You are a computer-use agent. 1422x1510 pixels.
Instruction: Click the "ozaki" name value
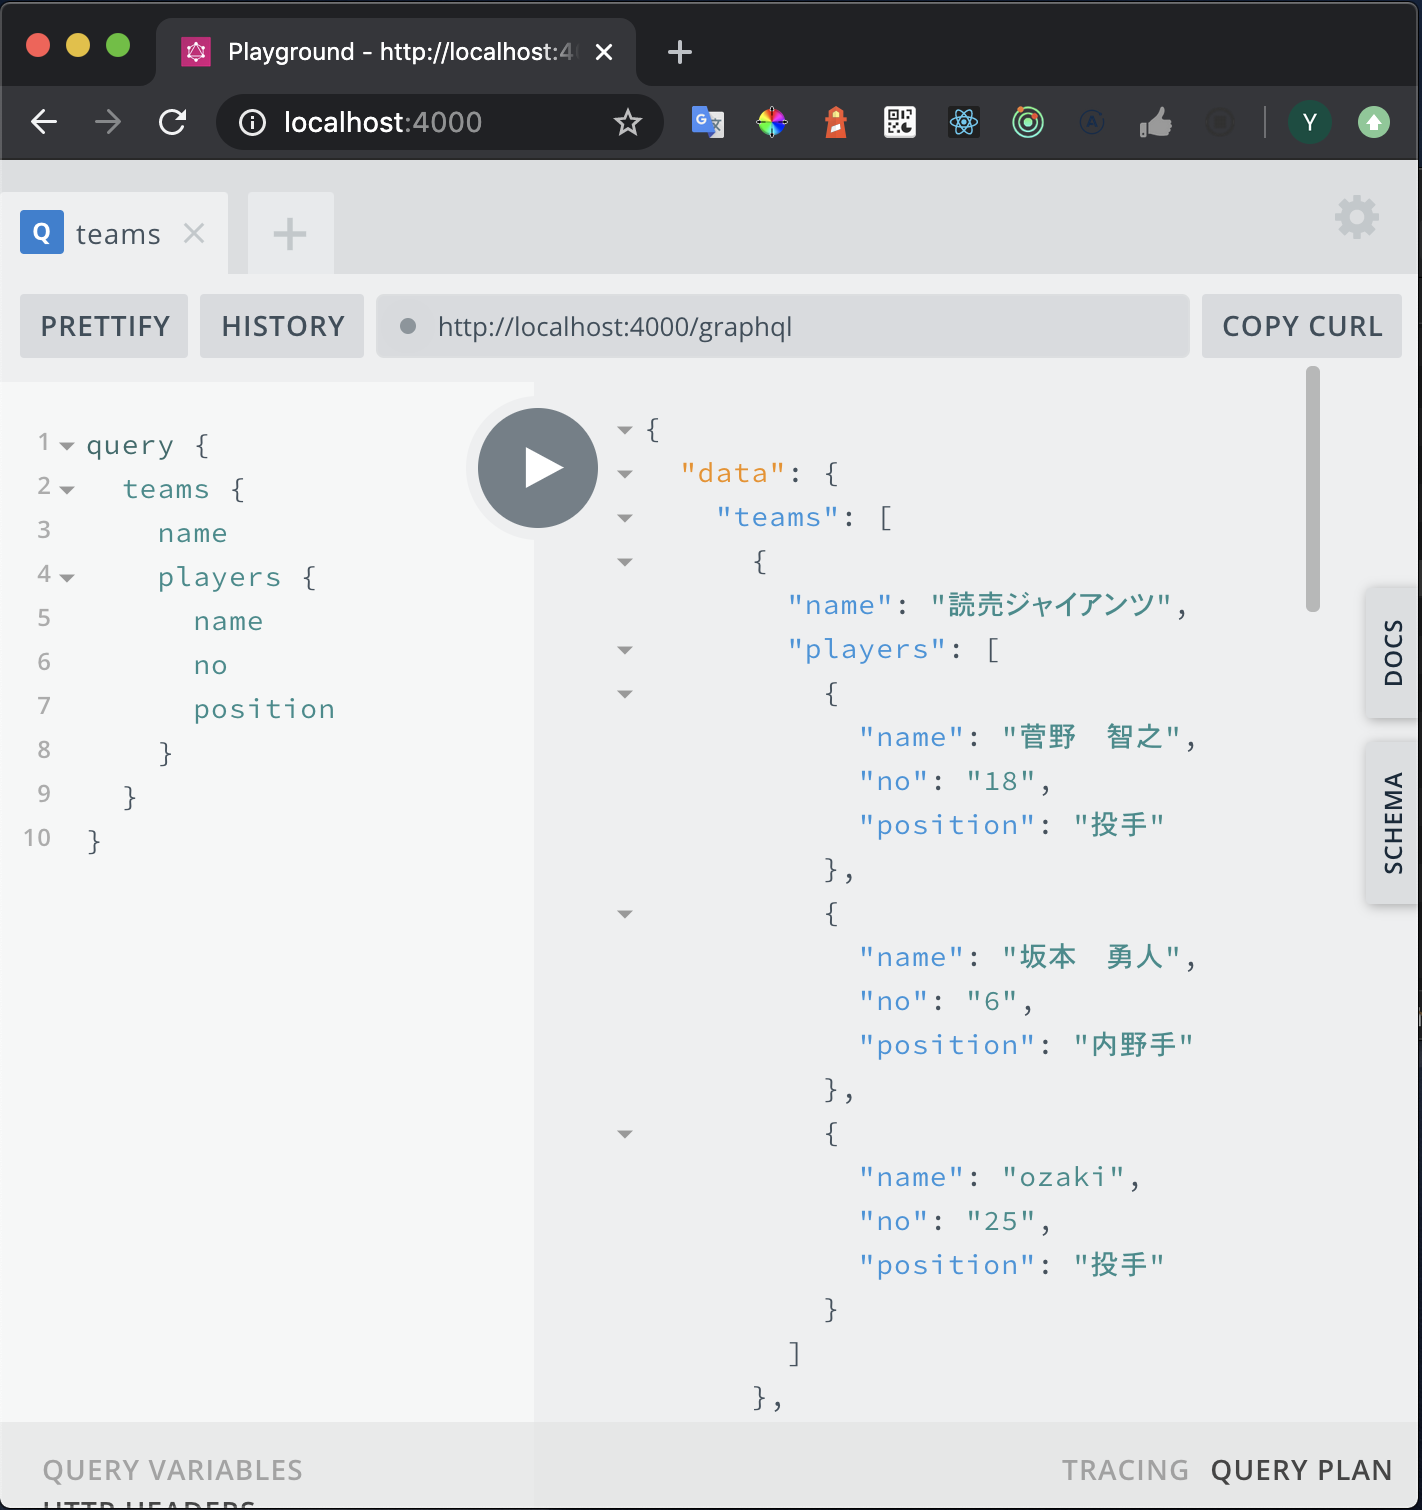point(1064,1177)
